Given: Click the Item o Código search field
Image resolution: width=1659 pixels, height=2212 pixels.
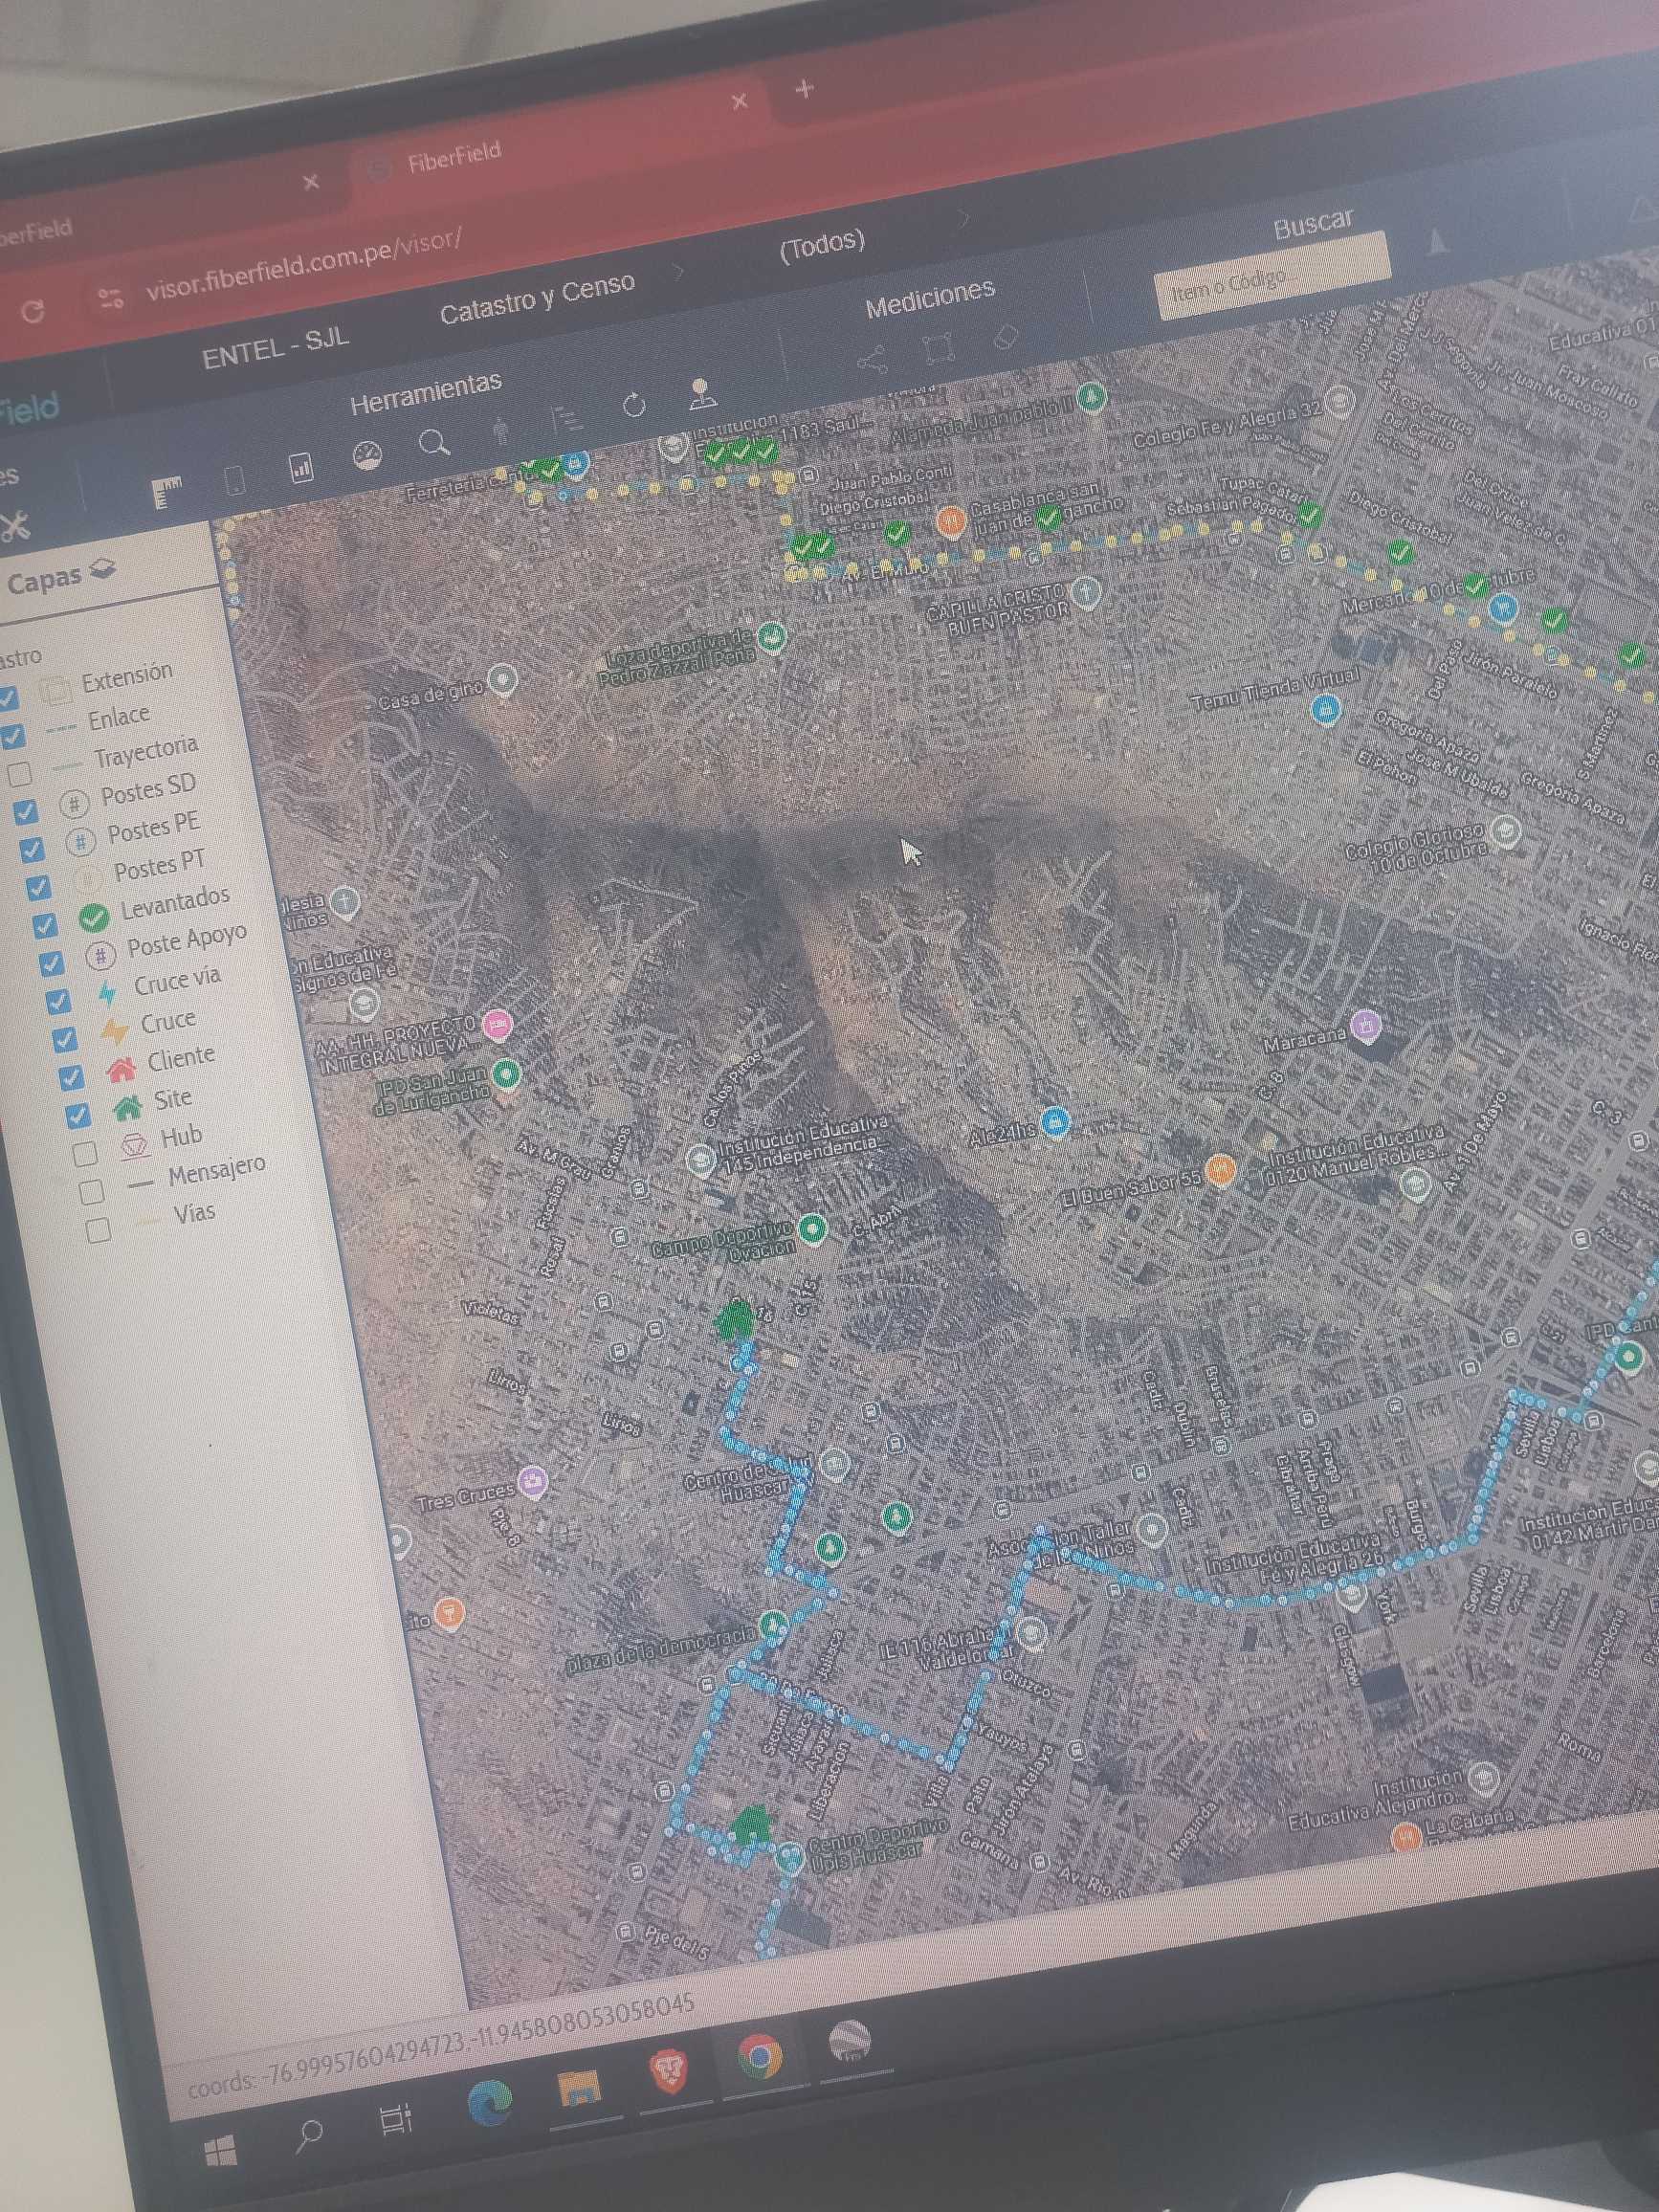Looking at the screenshot, I should 1272,276.
